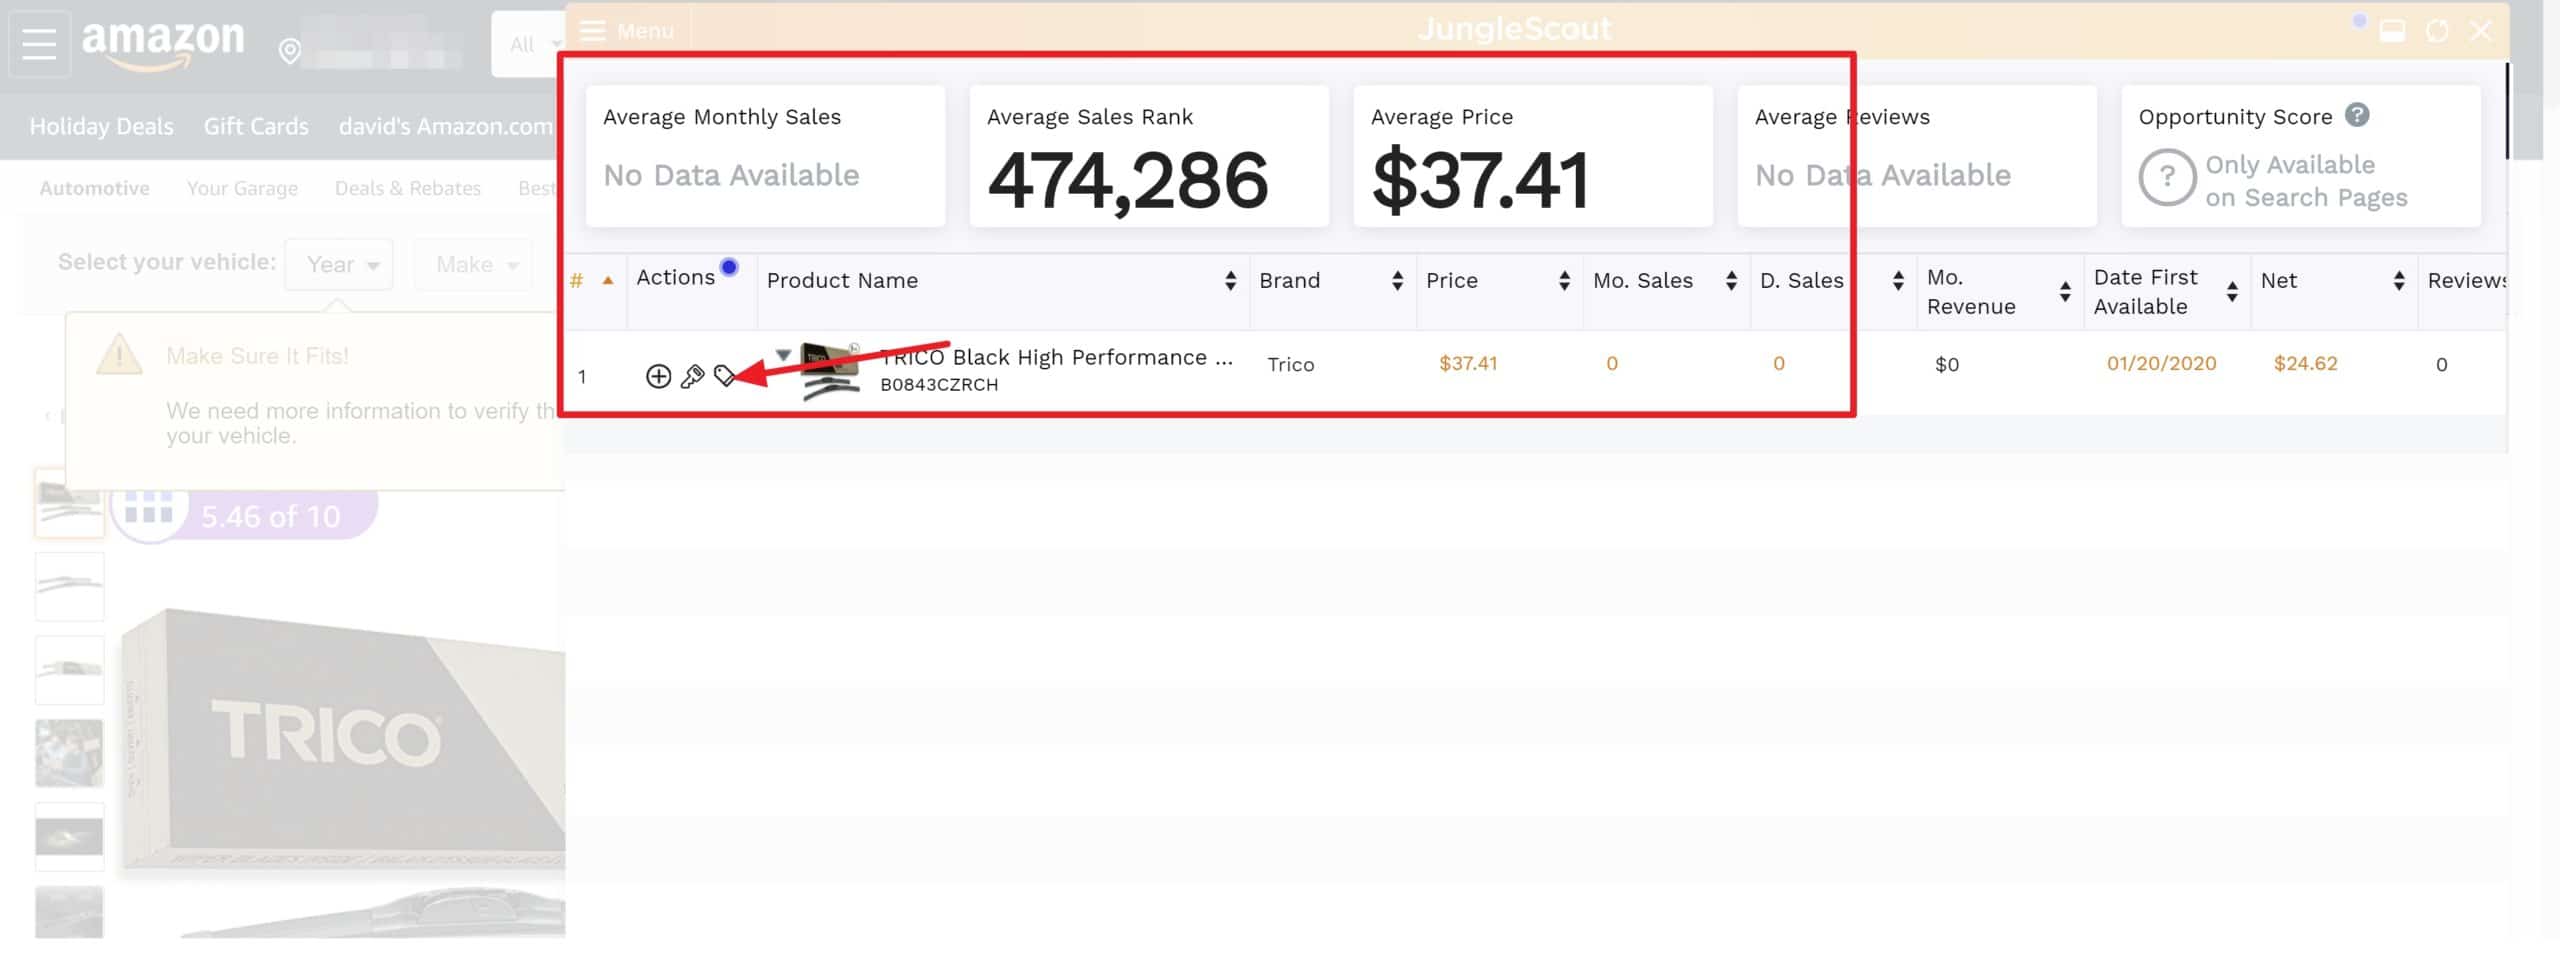Select first product thumbnail on Amazon page
The width and height of the screenshot is (2560, 957).
tap(69, 503)
